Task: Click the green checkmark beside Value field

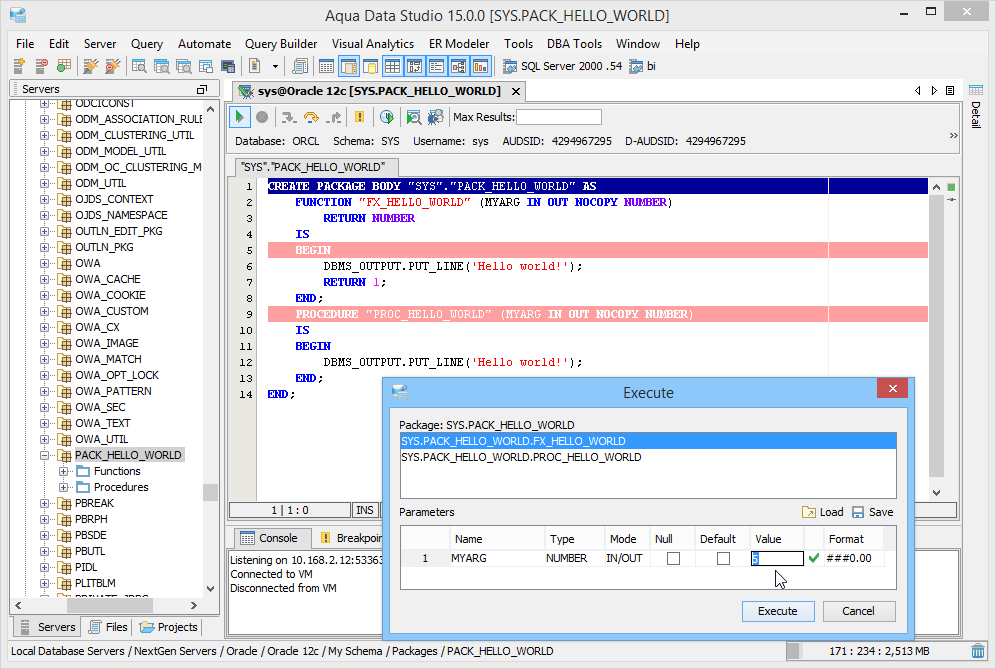Action: (814, 558)
